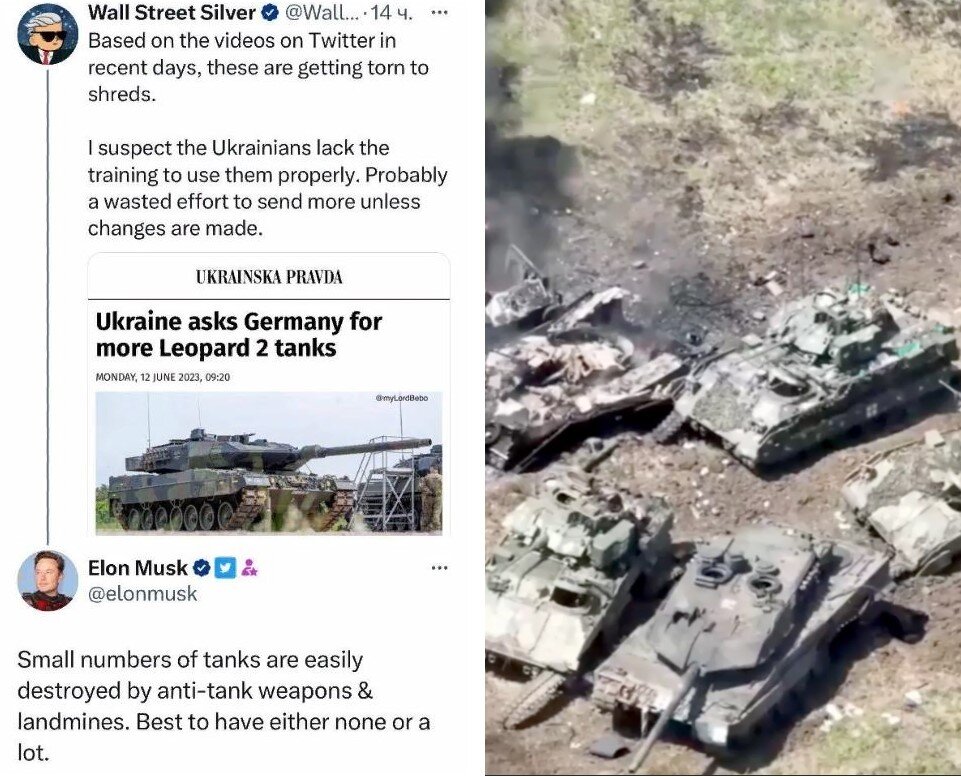
Task: Click Elon Musk's reply text about tanks
Action: [224, 706]
